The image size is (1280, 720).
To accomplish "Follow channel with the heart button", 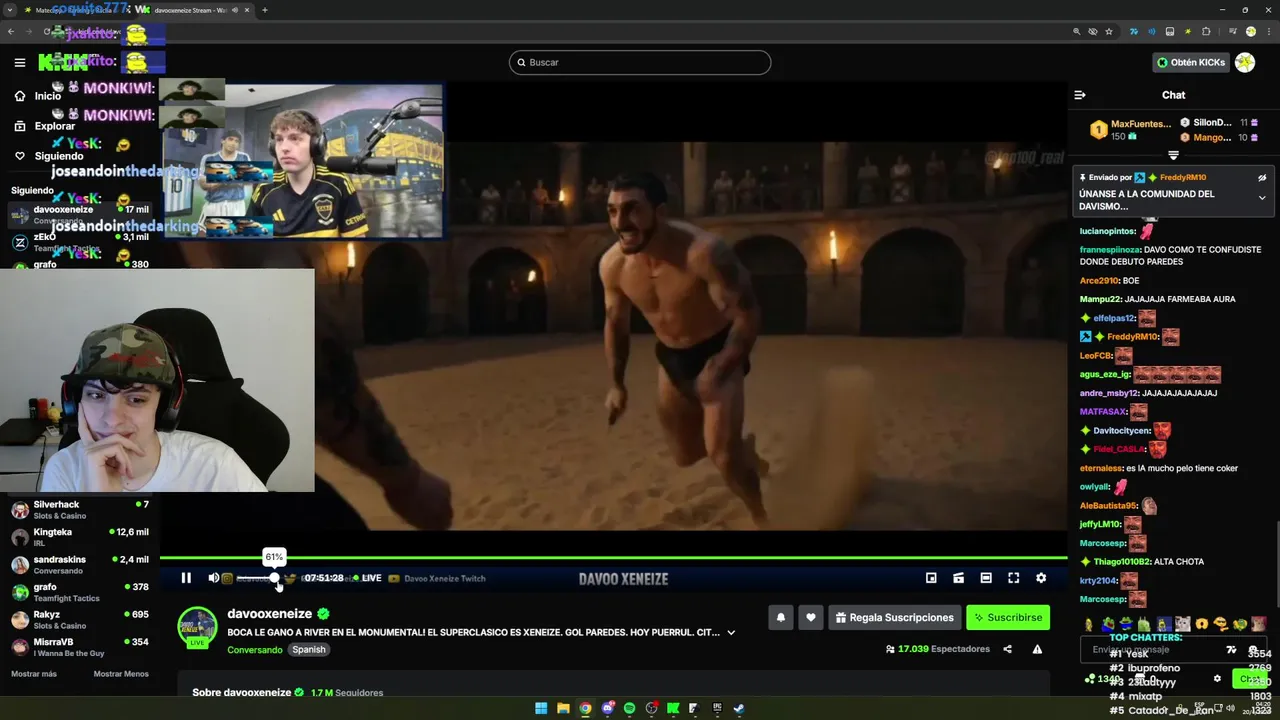I will (811, 617).
